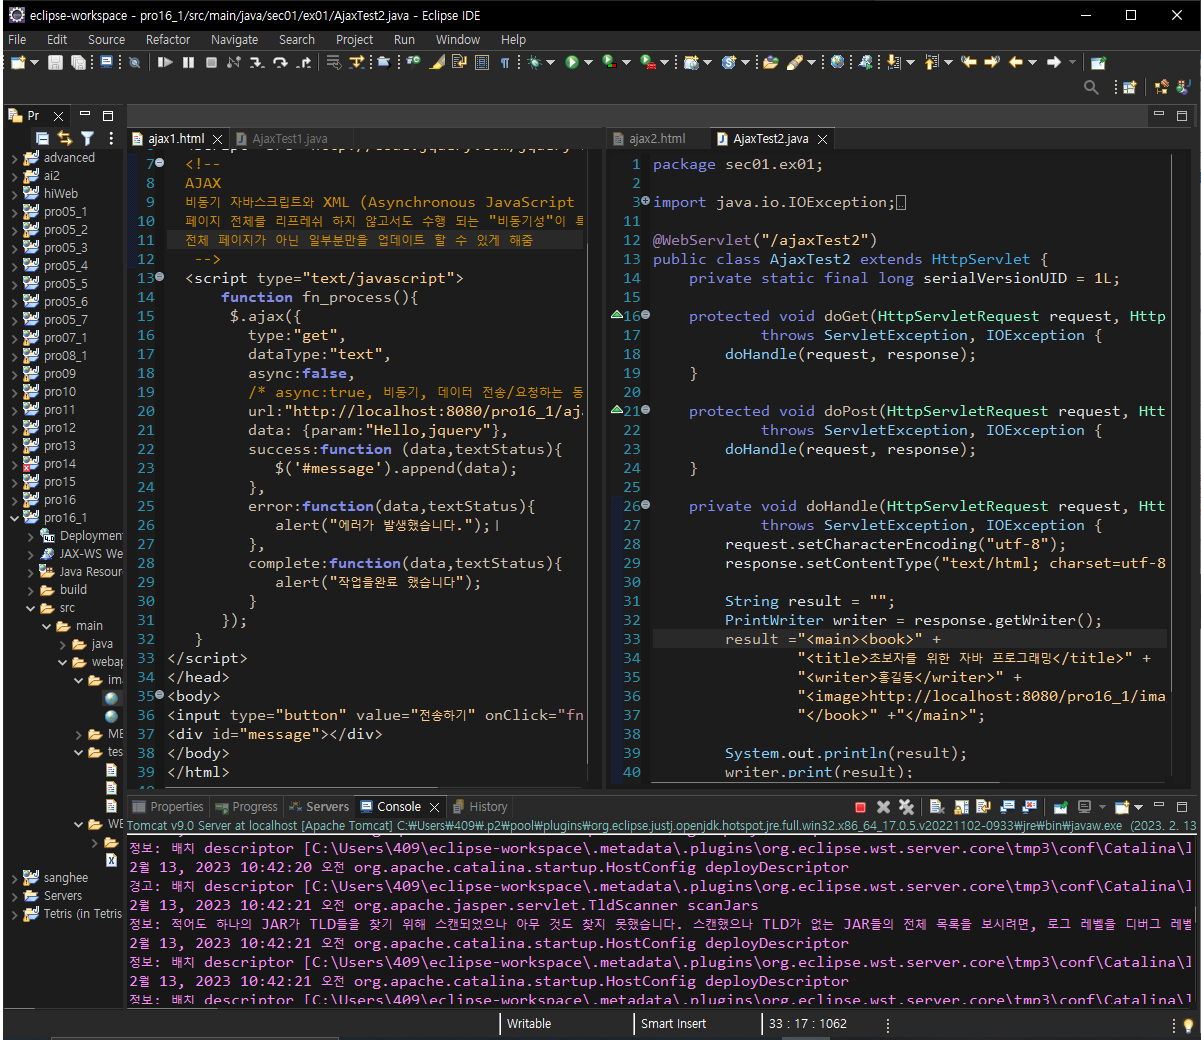Switch to the Servers view tab

pos(319,807)
